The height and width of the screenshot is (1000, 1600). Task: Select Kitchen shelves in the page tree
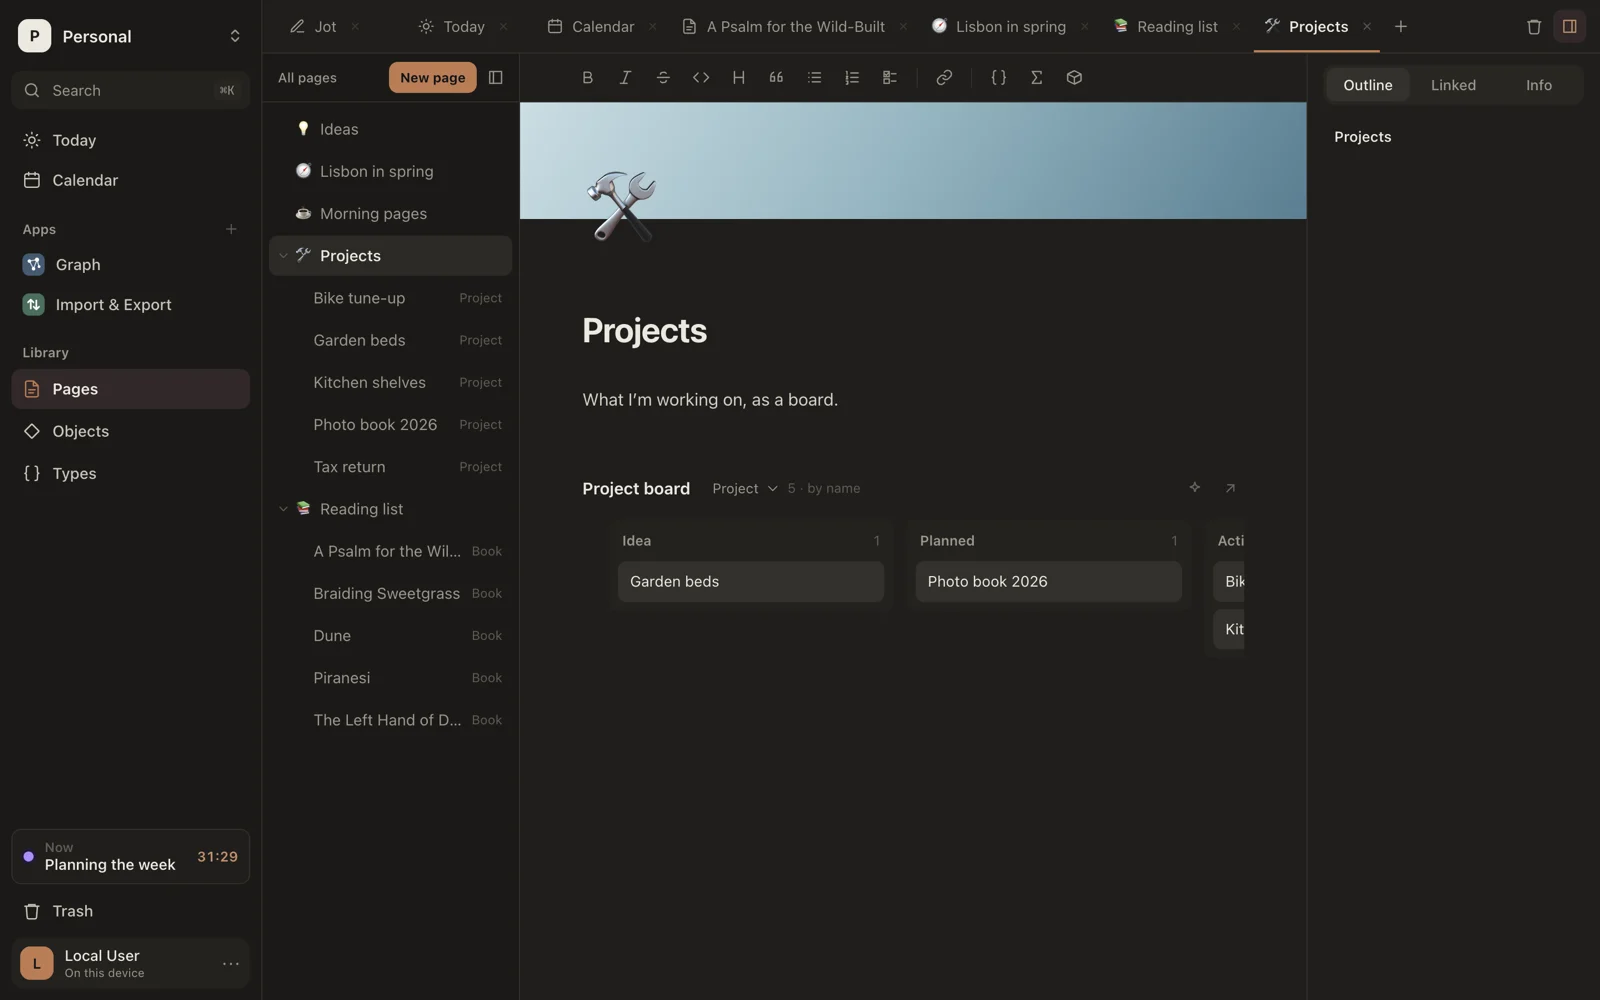click(391, 383)
